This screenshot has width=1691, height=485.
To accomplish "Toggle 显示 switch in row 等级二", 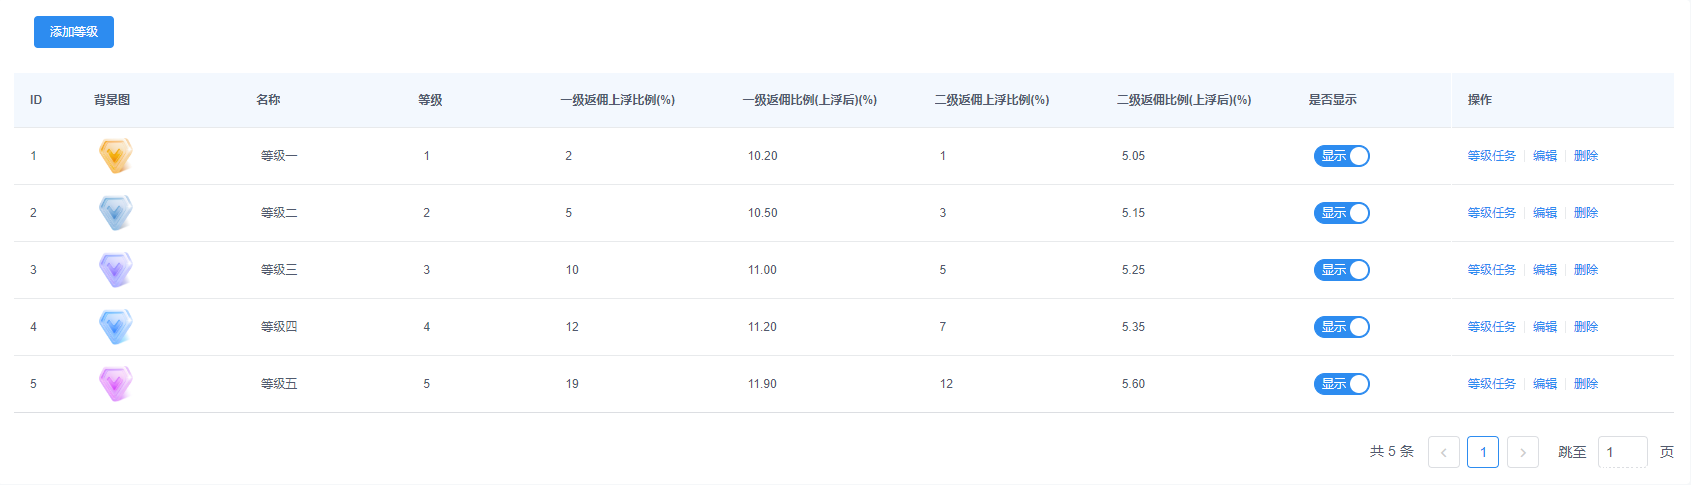I will [x=1341, y=213].
